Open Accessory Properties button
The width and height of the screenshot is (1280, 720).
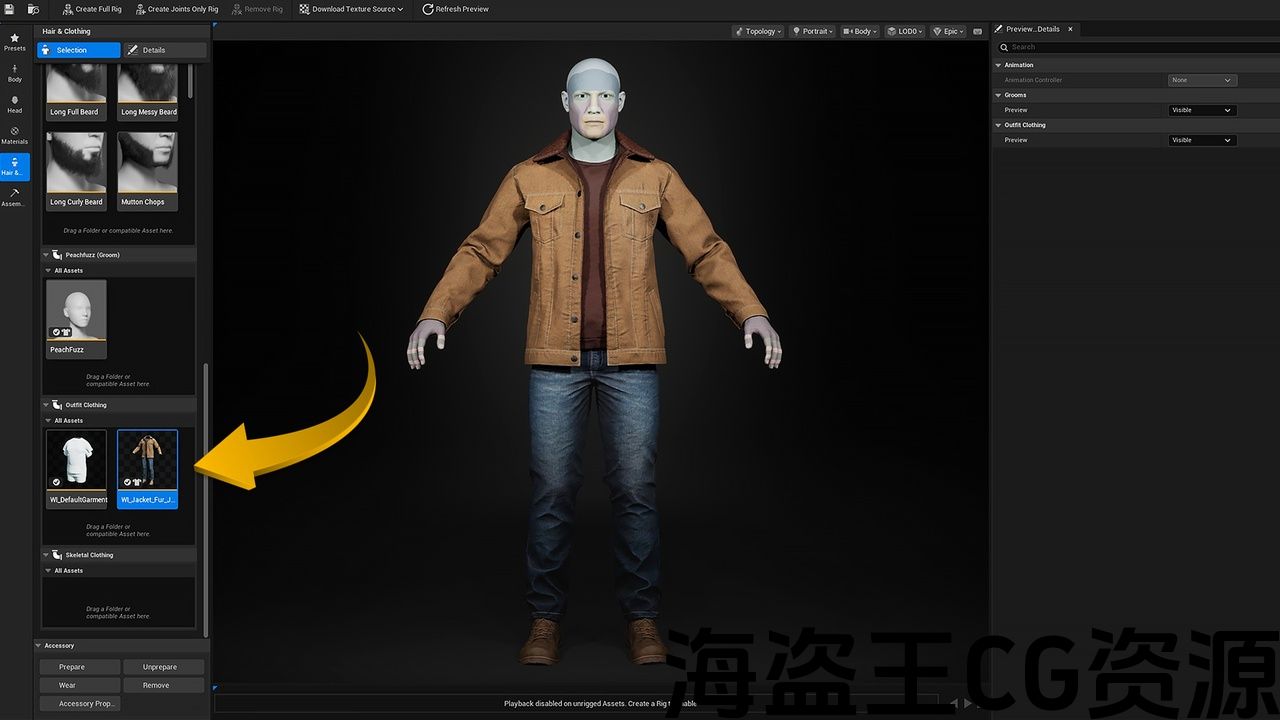coord(79,703)
